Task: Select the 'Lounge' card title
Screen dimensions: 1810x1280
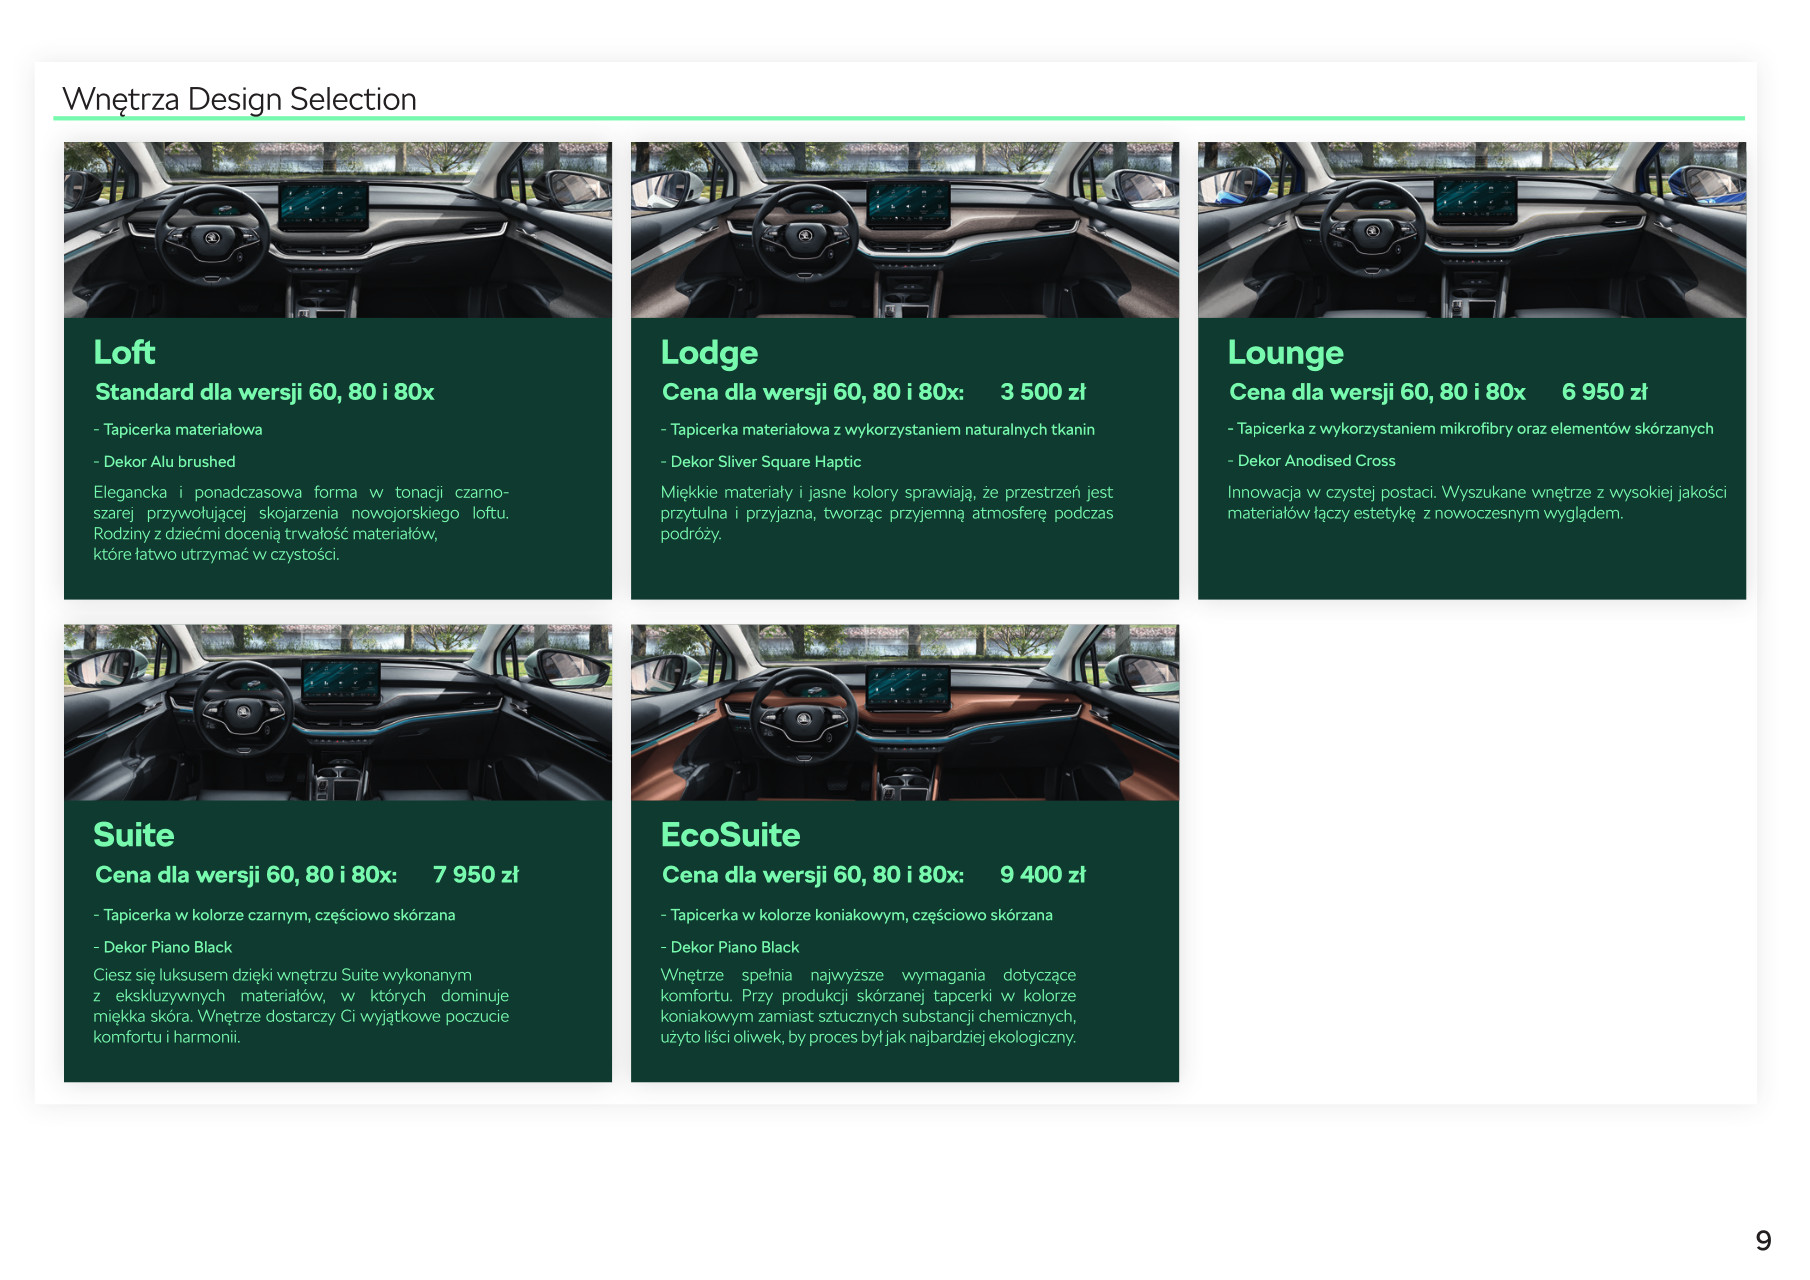Action: tap(1285, 353)
